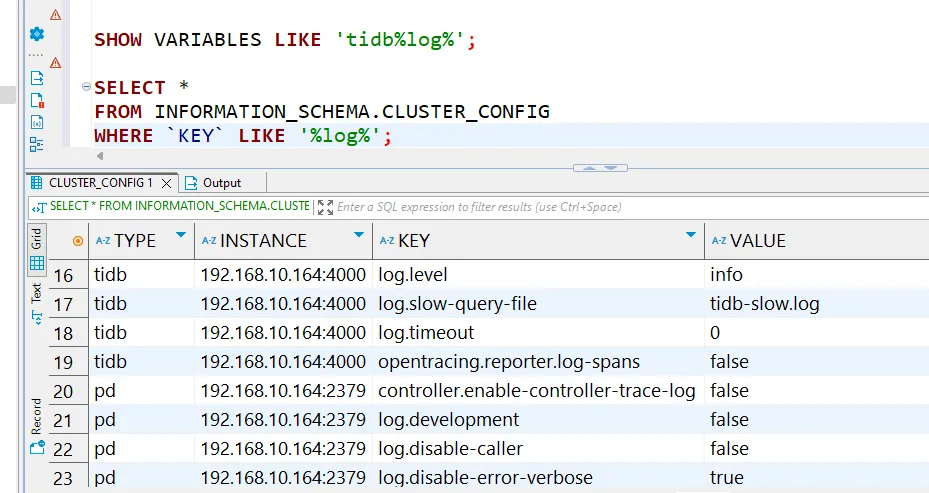Expand the filter panel with the arrows icon

[x=324, y=207]
